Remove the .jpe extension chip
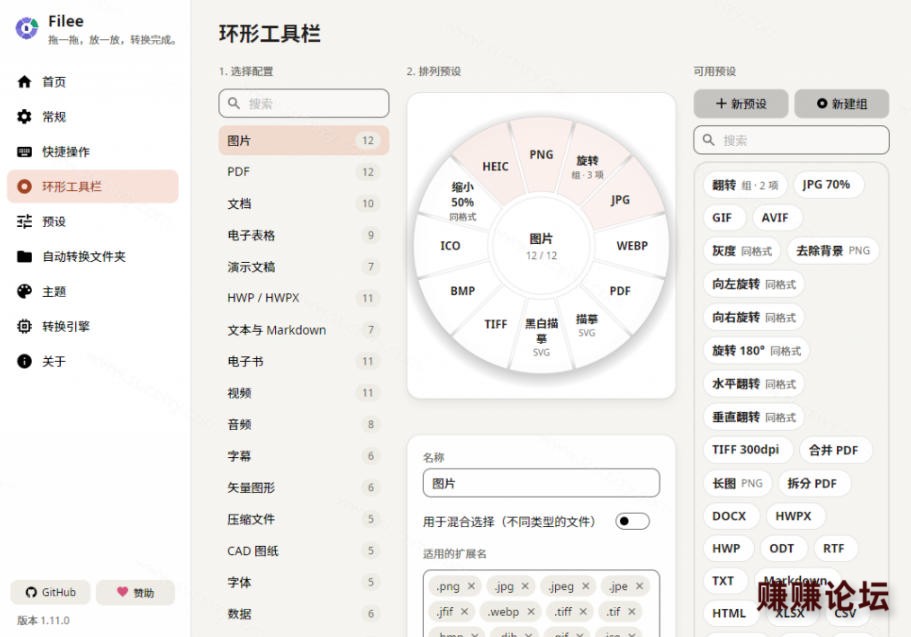The image size is (911, 637). pyautogui.click(x=639, y=586)
